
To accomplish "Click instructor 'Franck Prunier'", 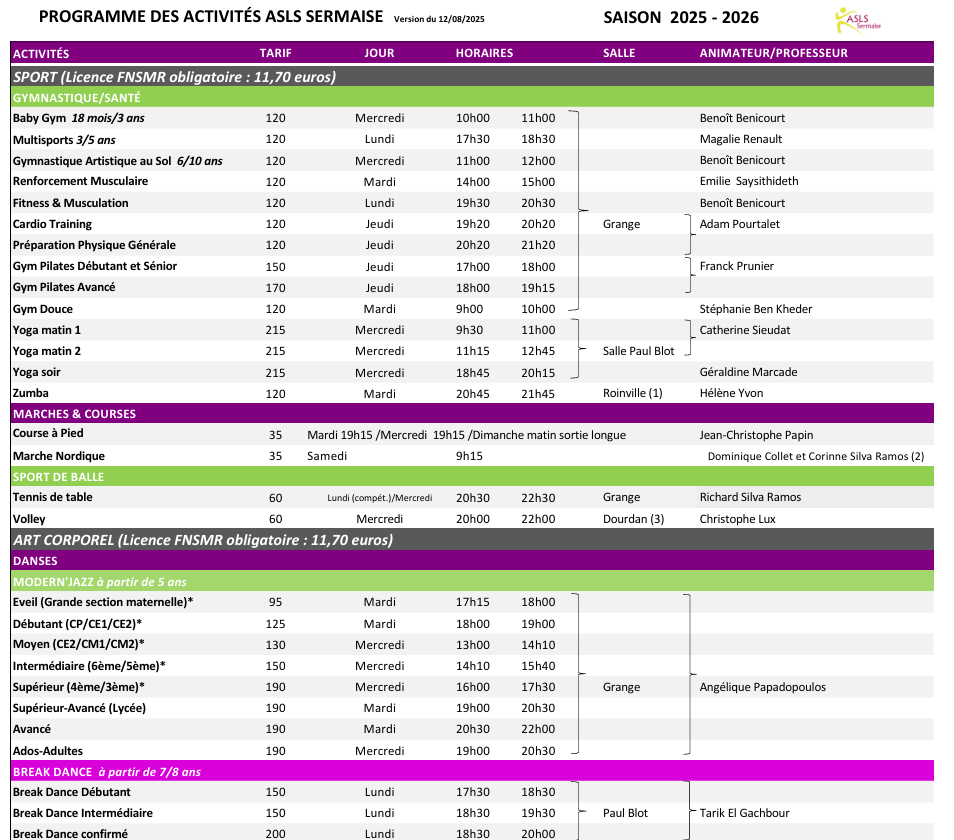I will tap(736, 266).
